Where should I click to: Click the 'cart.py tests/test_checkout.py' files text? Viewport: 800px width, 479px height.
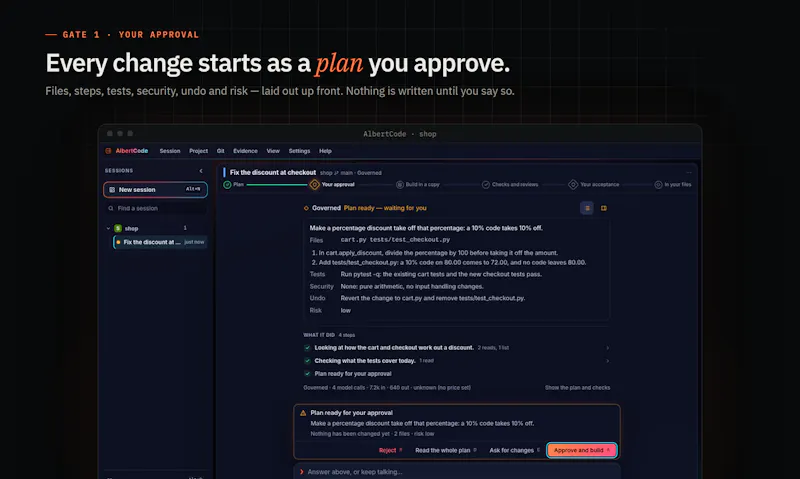pos(395,240)
